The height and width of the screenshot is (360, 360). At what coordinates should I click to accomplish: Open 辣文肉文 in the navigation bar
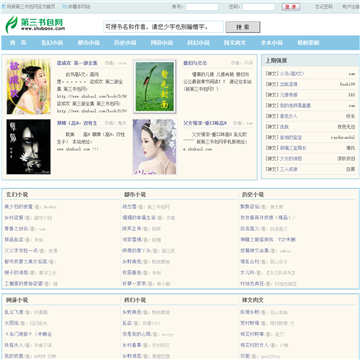tap(235, 43)
